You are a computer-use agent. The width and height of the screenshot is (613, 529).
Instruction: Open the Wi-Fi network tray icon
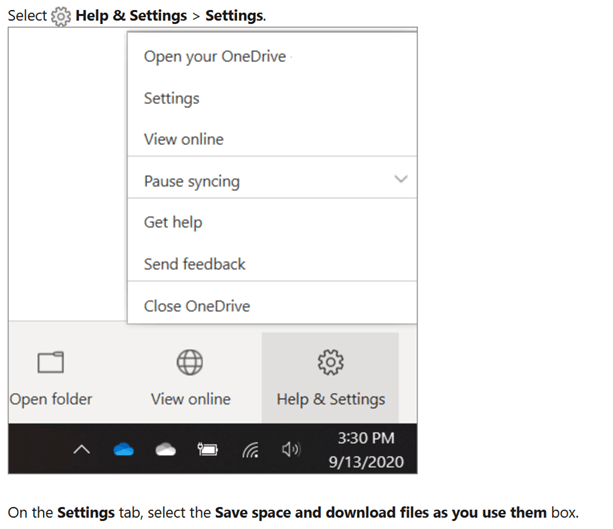250,450
